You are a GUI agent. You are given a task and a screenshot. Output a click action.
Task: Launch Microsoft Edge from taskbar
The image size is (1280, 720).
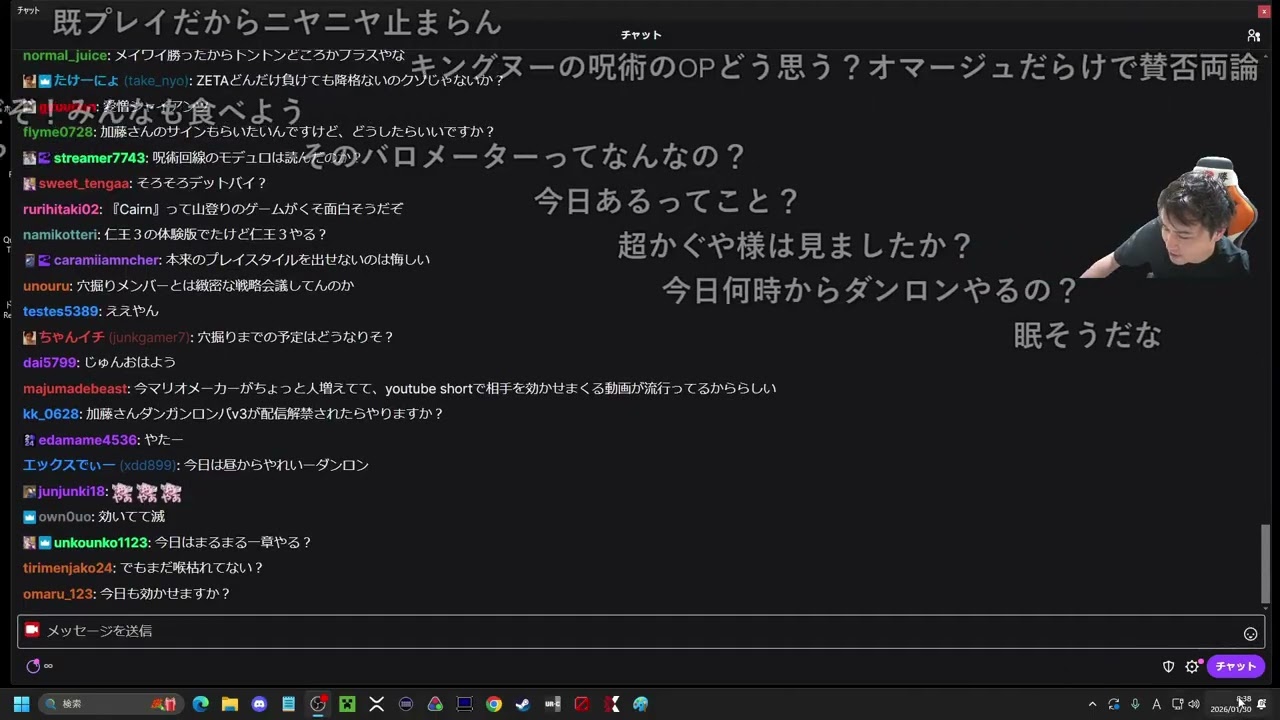200,704
